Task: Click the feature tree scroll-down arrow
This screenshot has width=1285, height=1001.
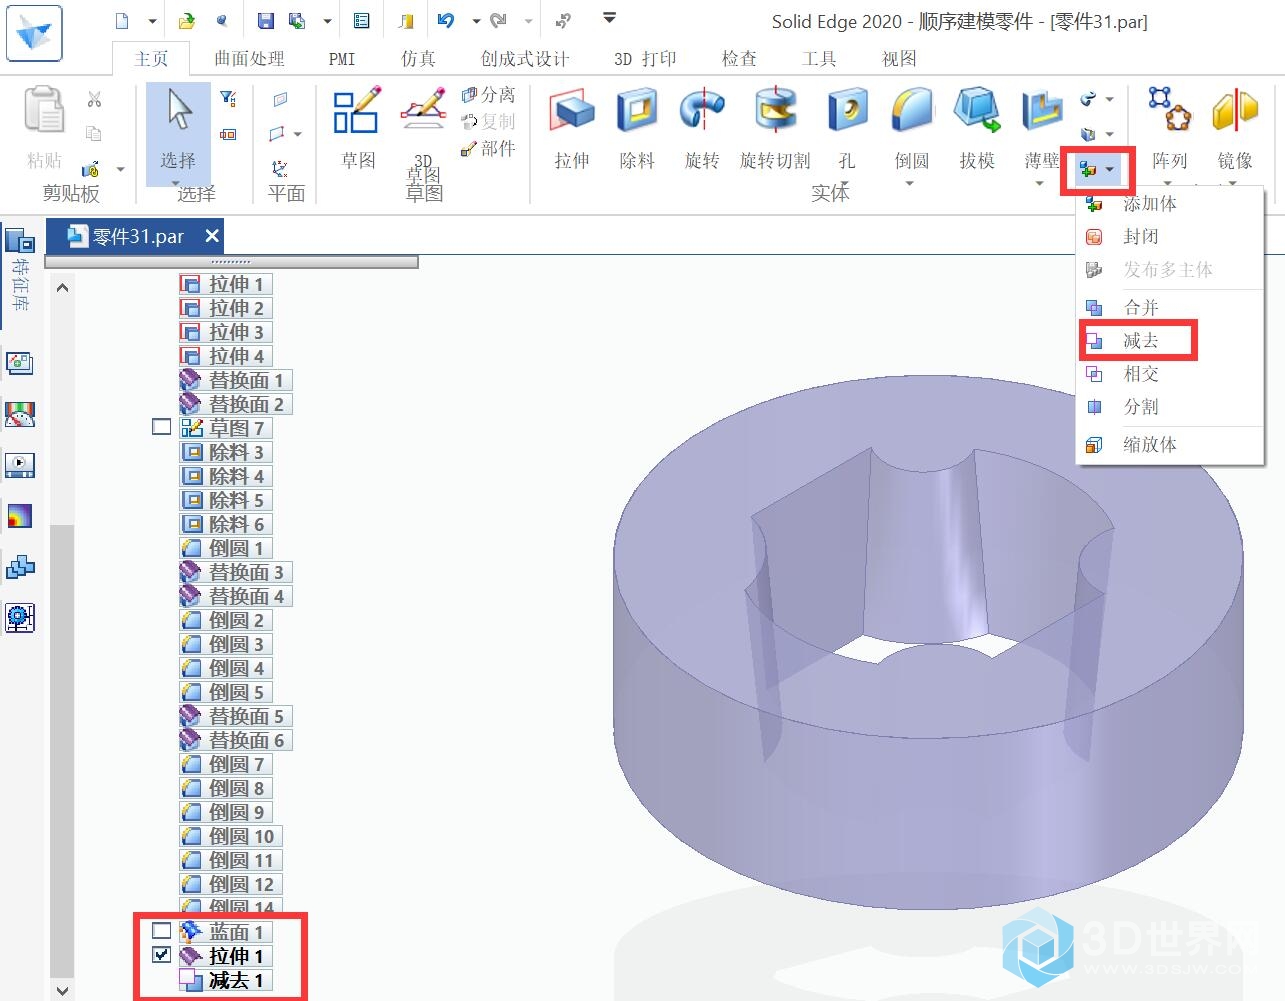Action: [62, 990]
